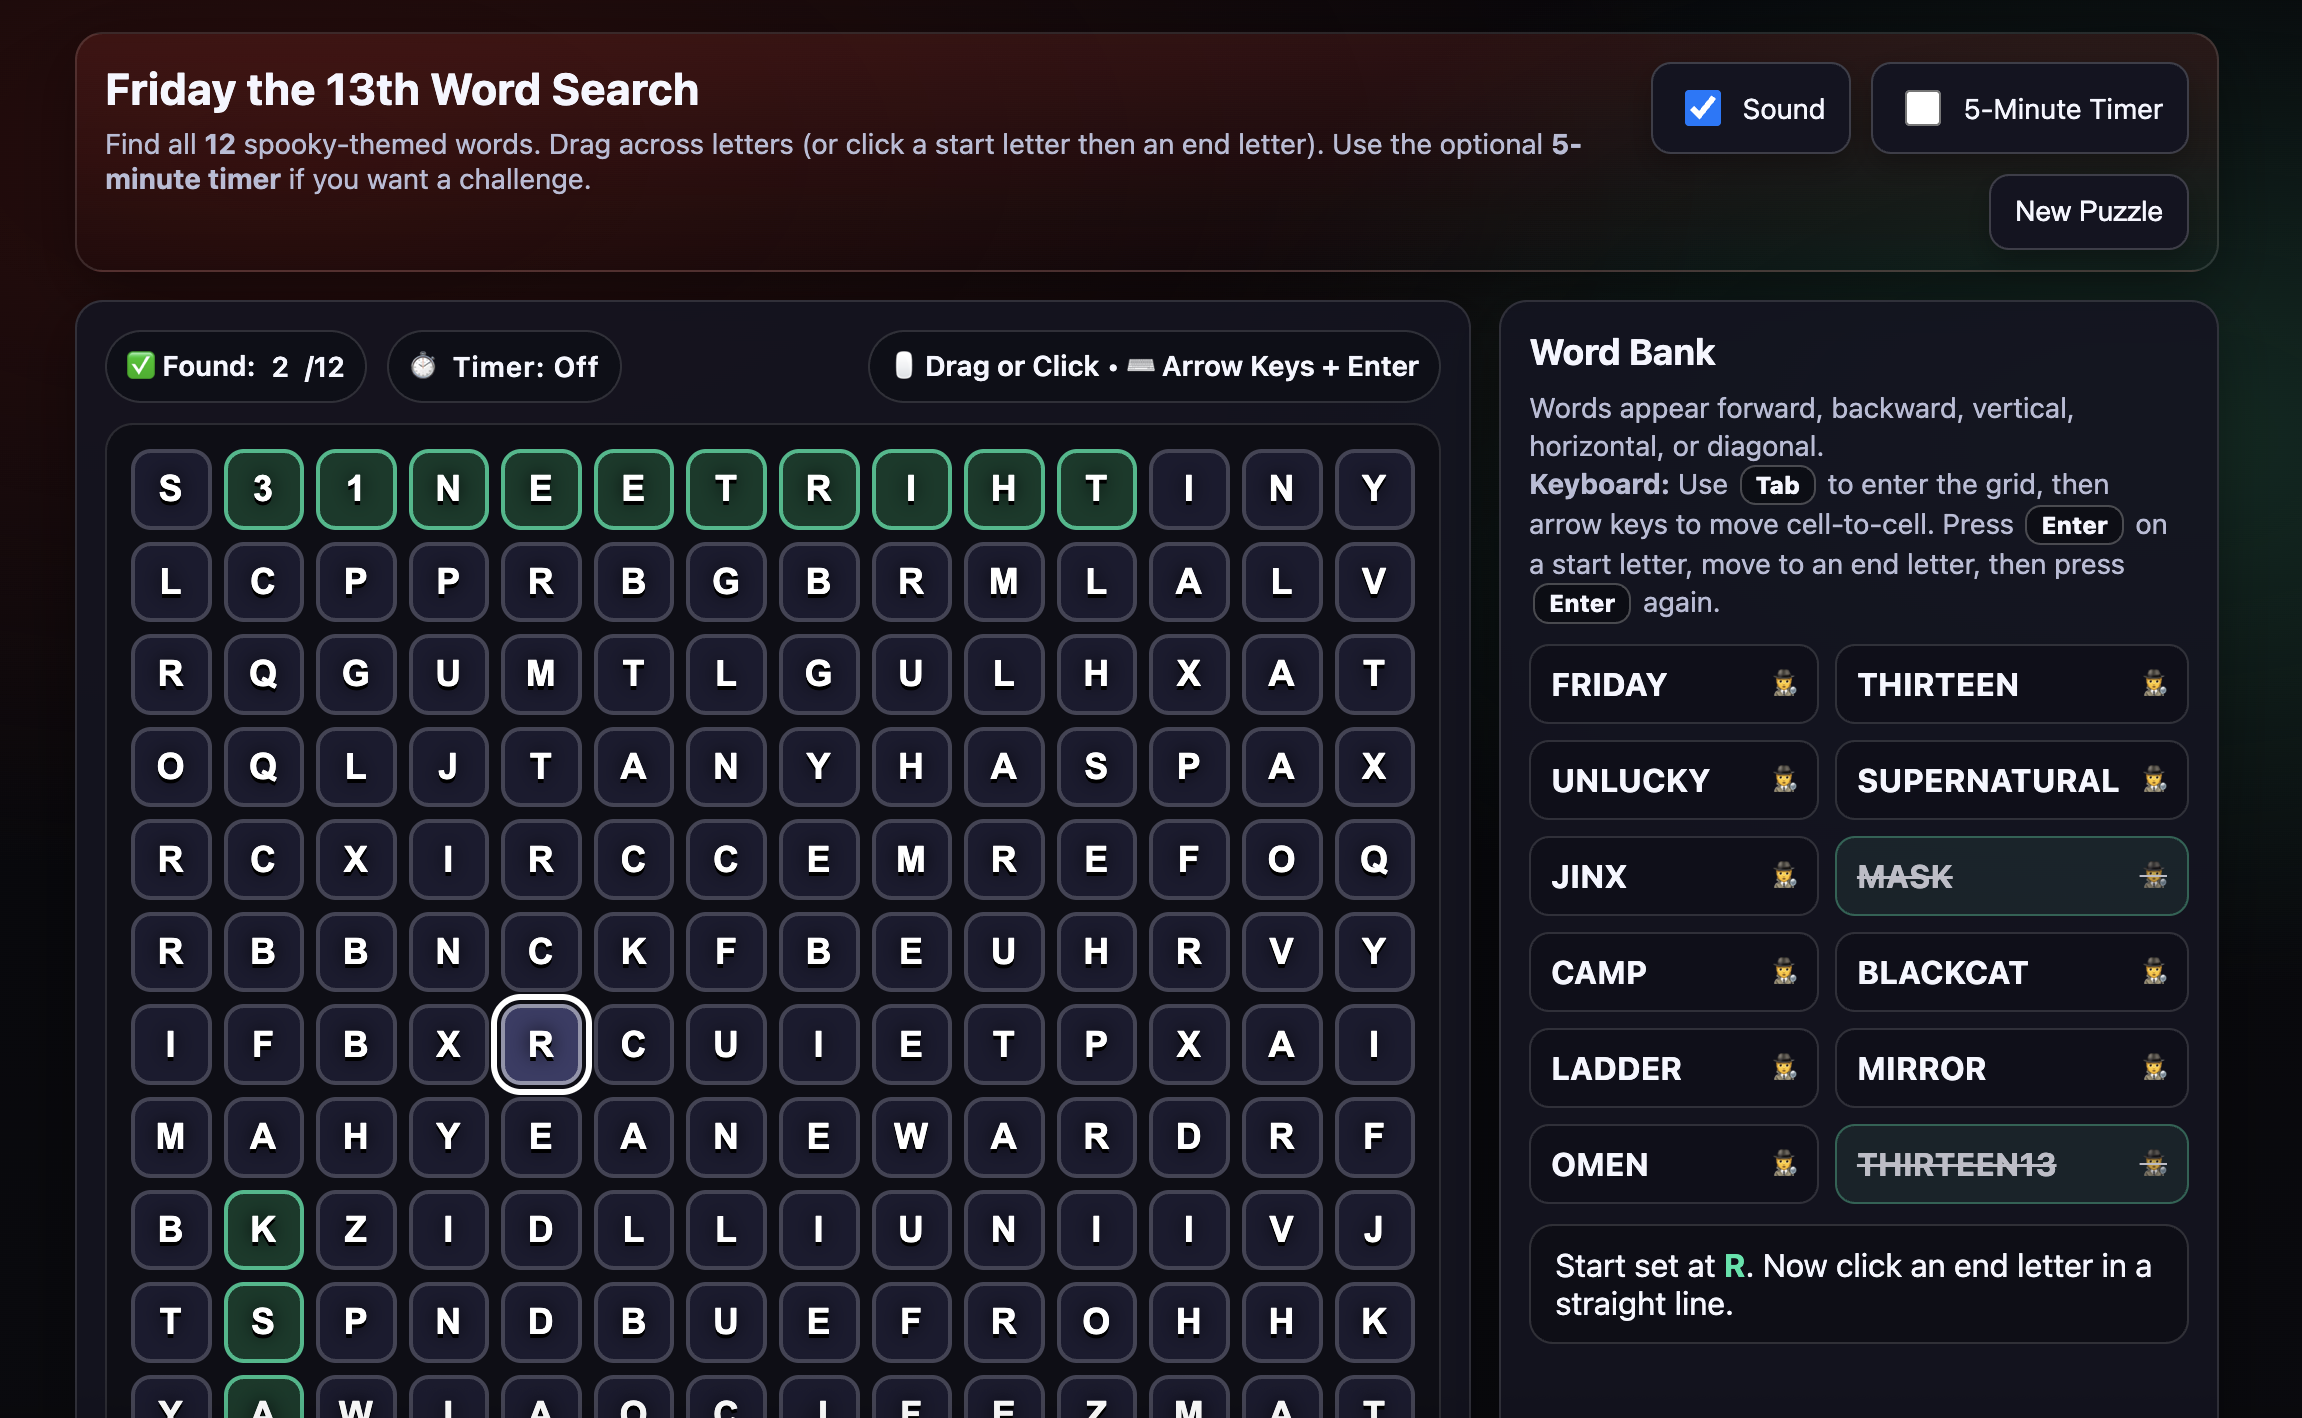The width and height of the screenshot is (2302, 1418).
Task: Click the S cell in the top-left grid corner
Action: [x=171, y=489]
